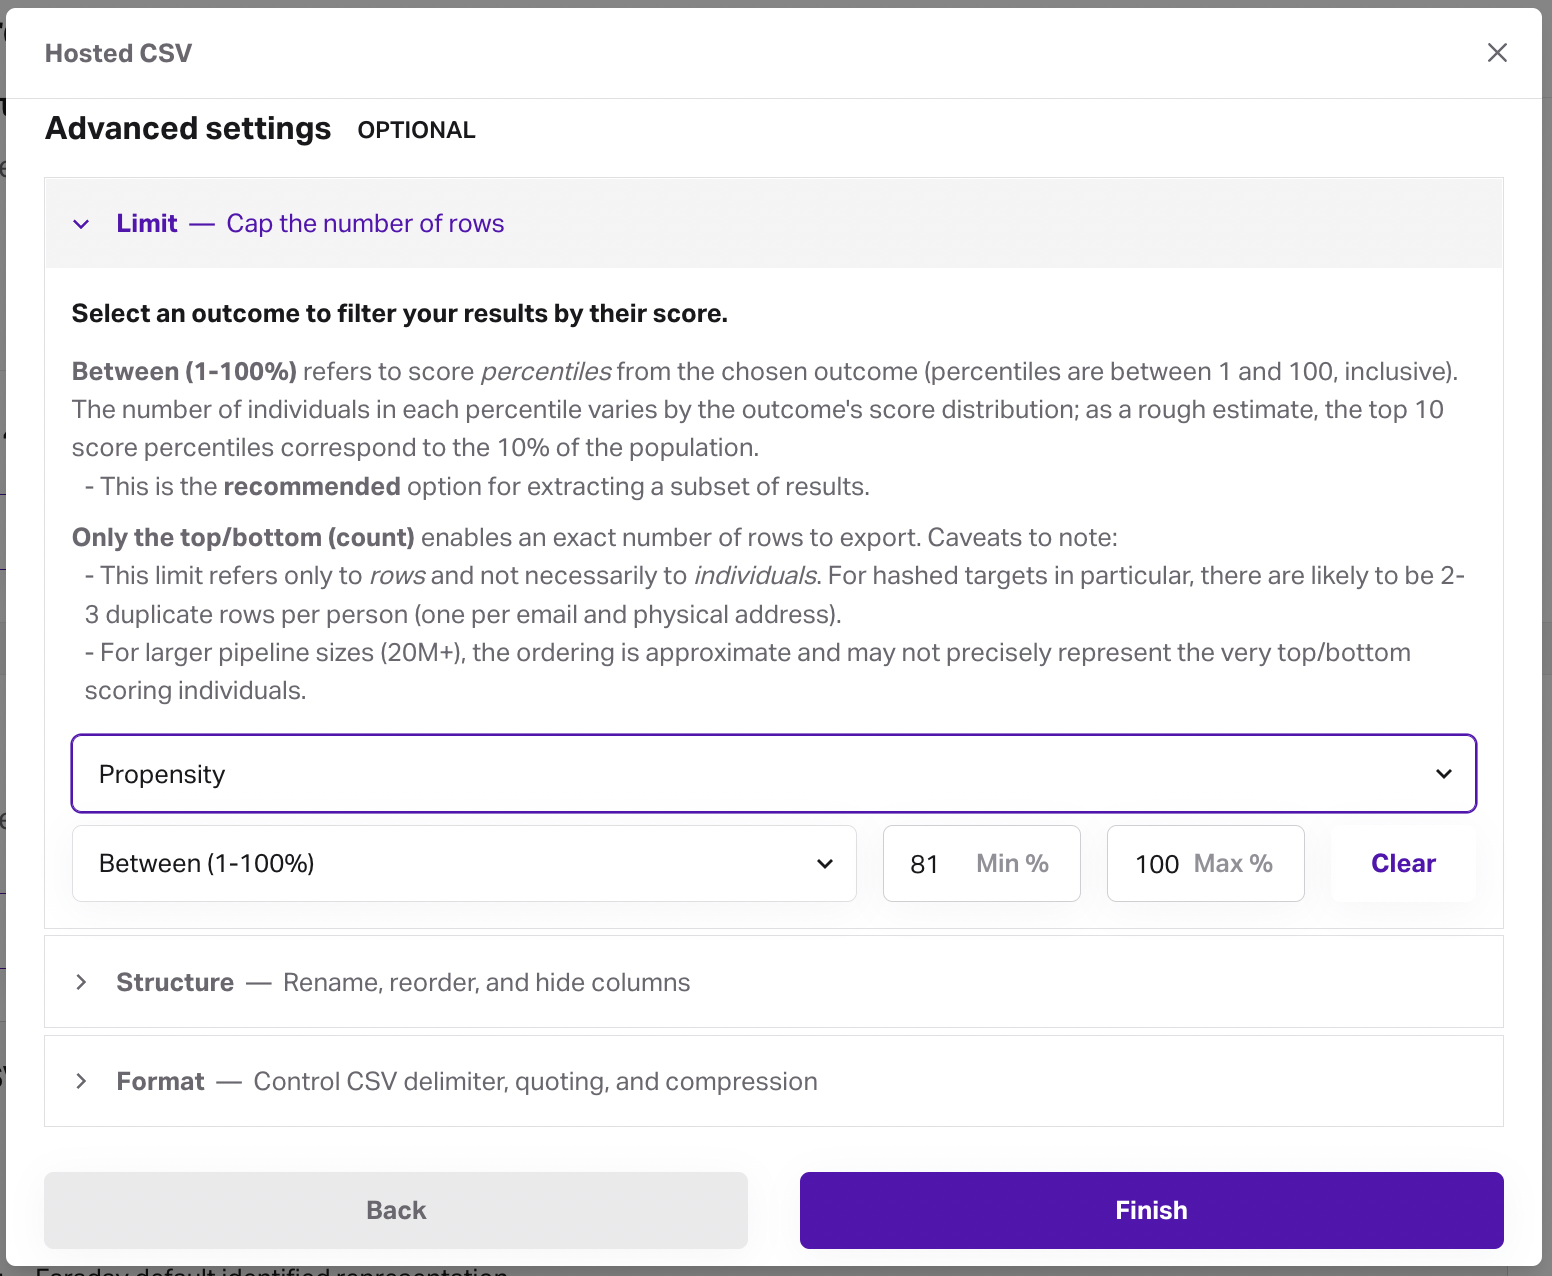Click the 'Hosted CSV' dialog title
1552x1276 pixels.
[118, 53]
